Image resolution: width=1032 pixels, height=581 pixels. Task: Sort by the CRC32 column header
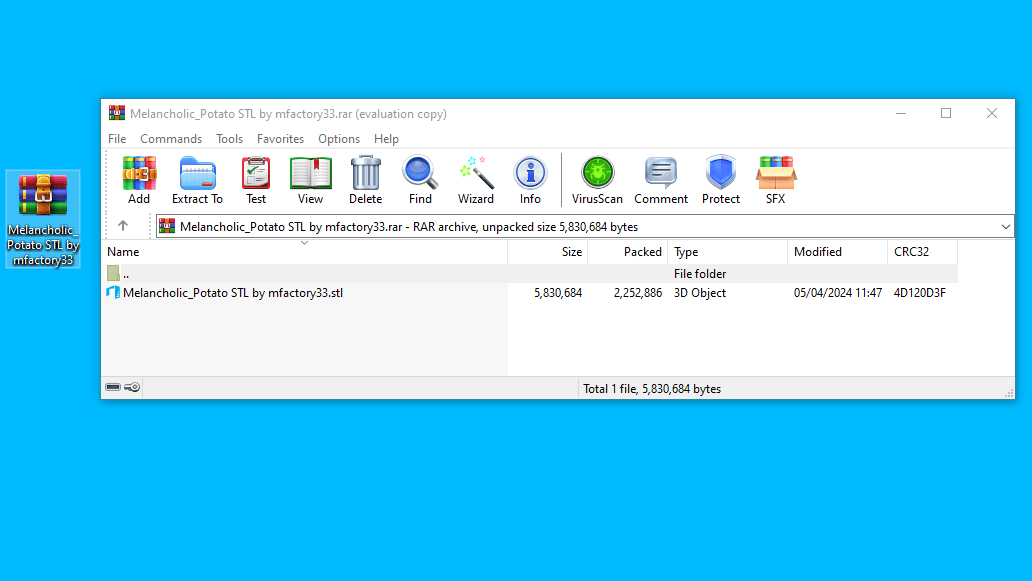(x=923, y=252)
